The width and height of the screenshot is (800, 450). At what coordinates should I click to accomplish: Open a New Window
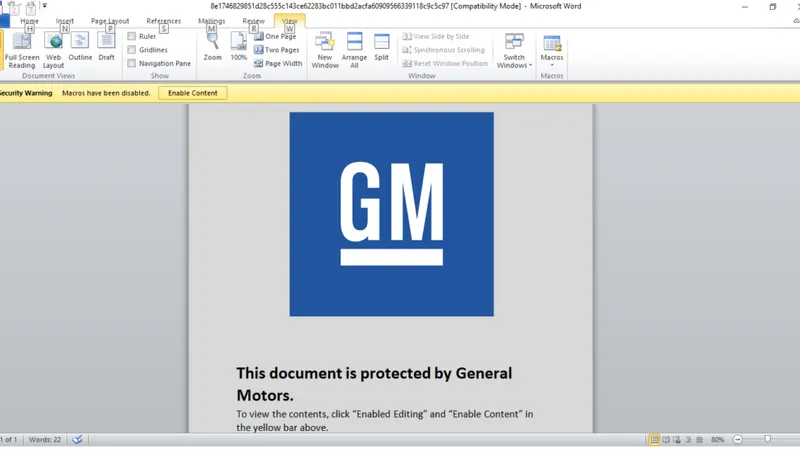click(325, 50)
